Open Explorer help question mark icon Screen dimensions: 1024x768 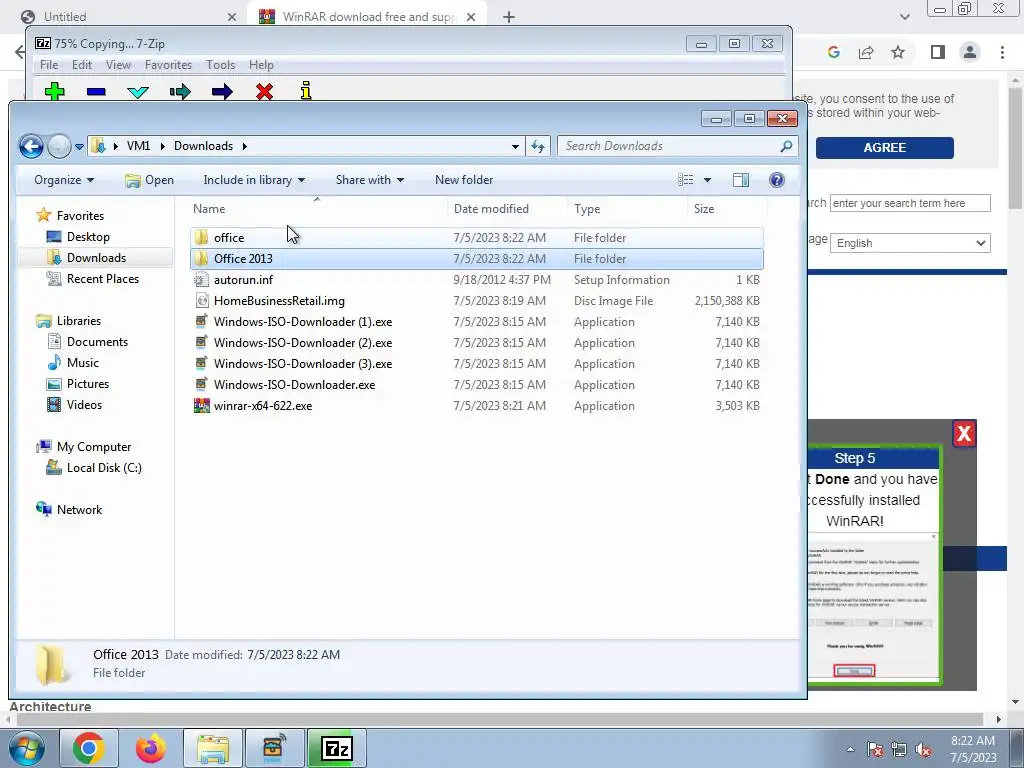click(776, 180)
